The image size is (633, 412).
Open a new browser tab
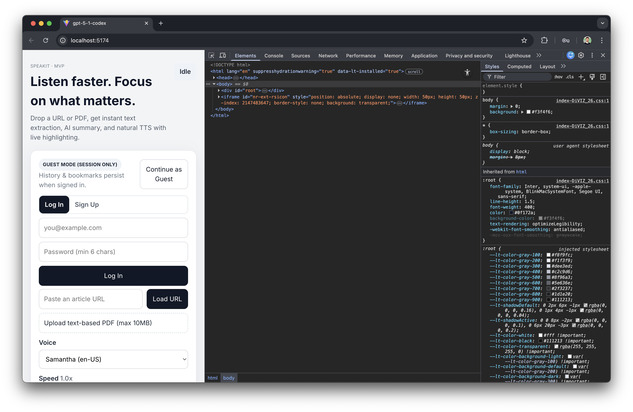coord(160,23)
